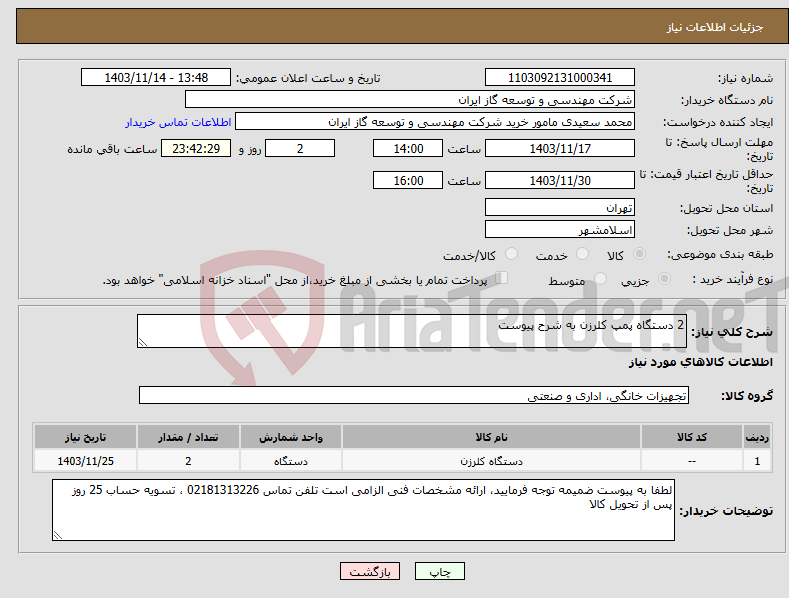This screenshot has width=789, height=598.
Task: Click the unit cell دستگاه in table
Action: (x=291, y=461)
